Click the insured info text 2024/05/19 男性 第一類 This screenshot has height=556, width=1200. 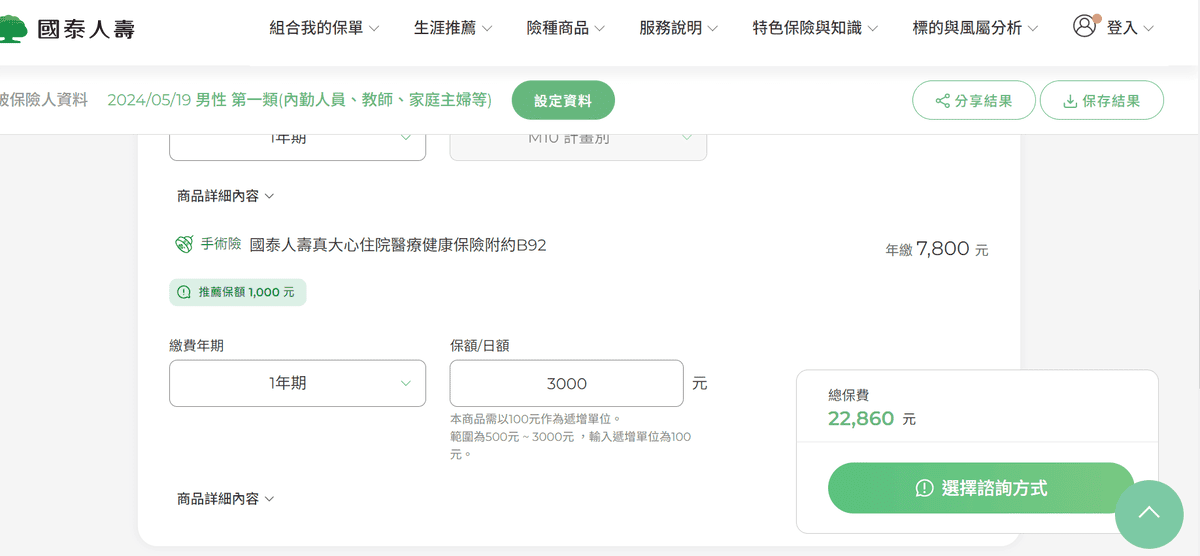click(299, 99)
